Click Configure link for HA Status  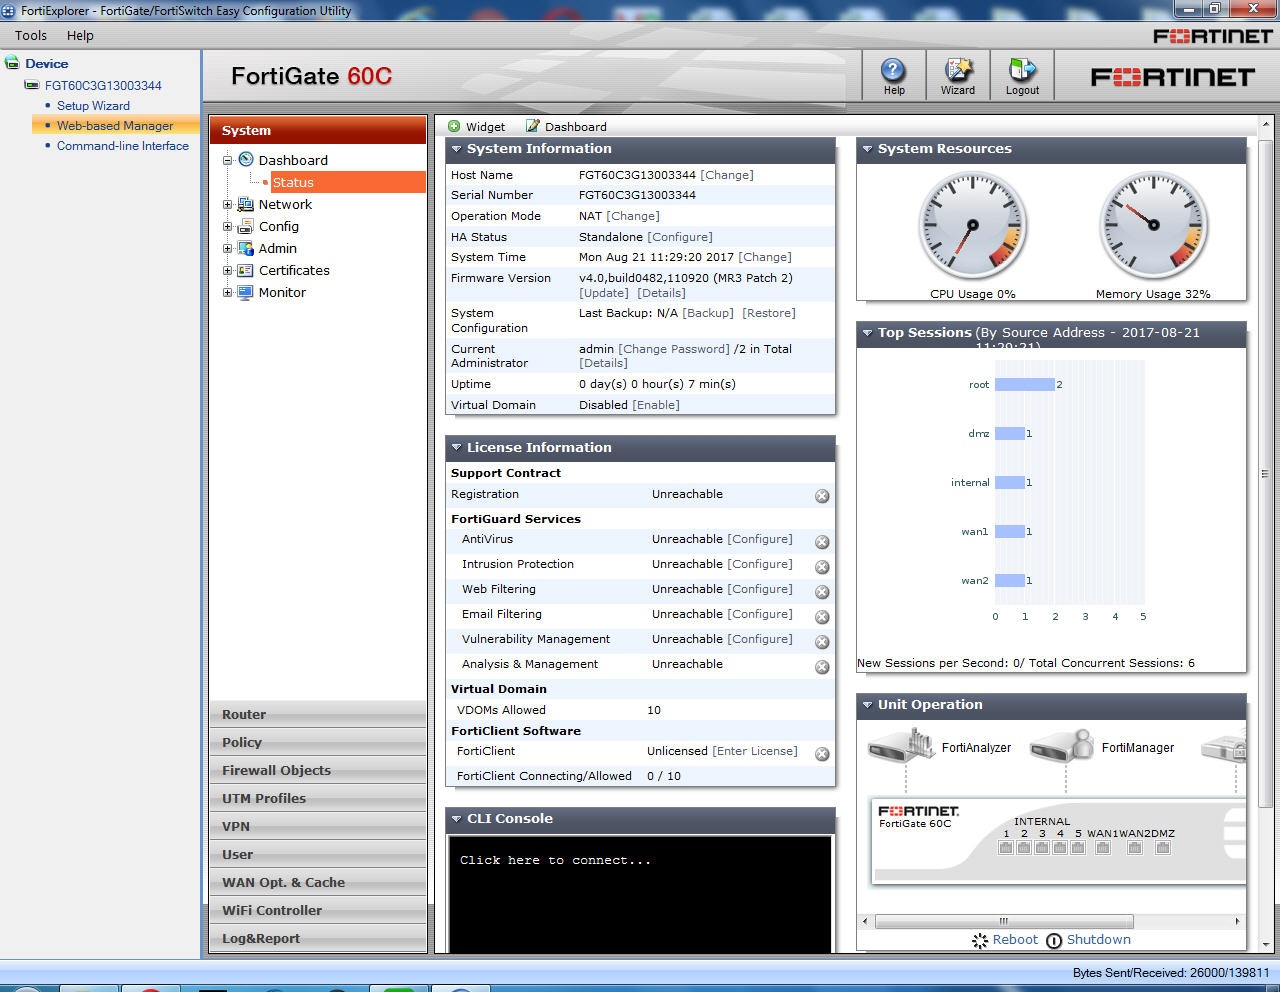680,237
